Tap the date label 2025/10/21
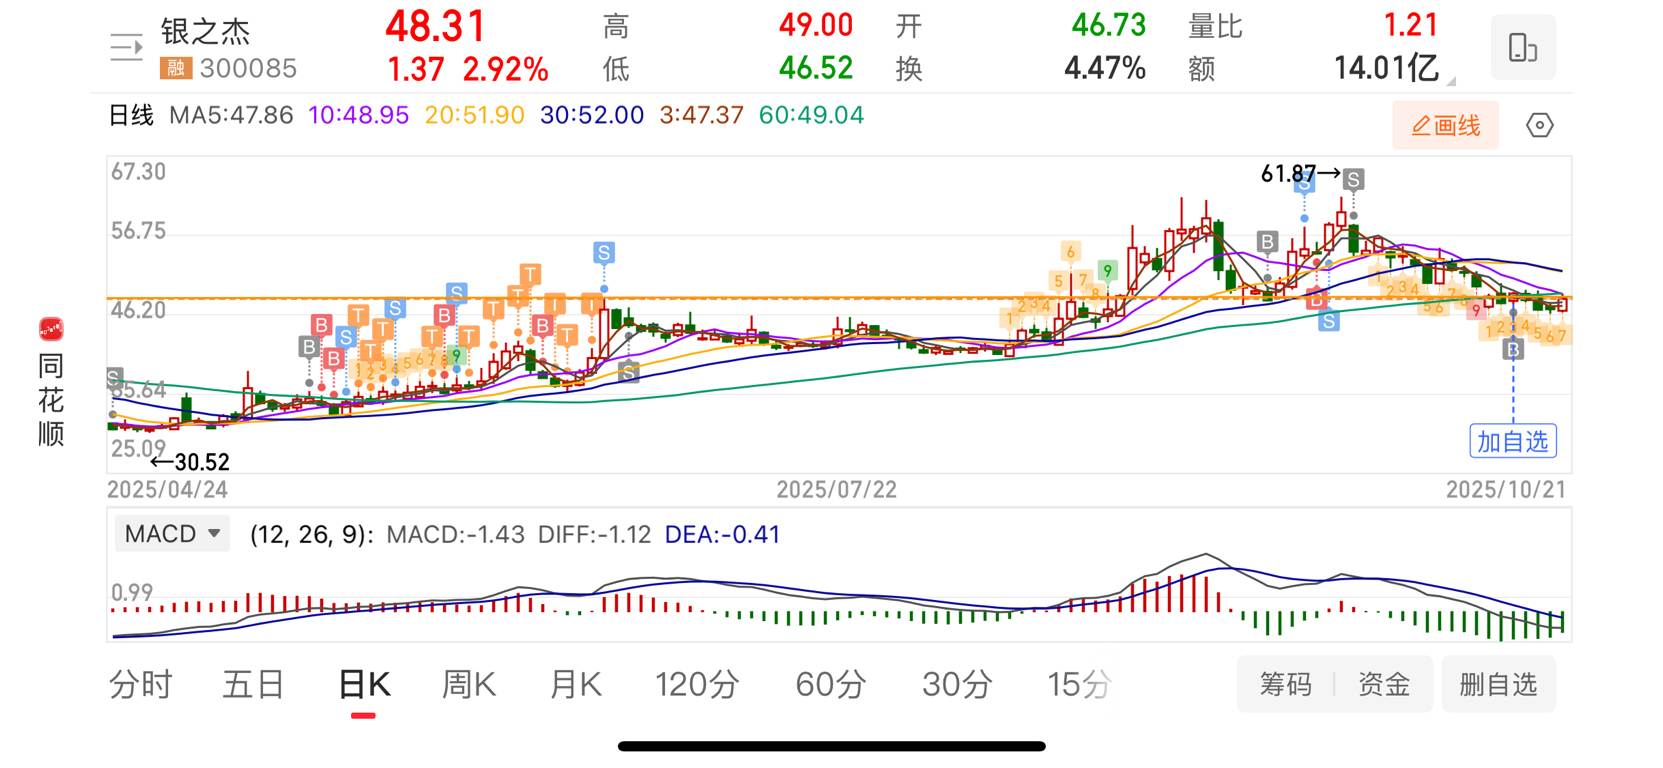Viewport: 1663px width, 768px height. pyautogui.click(x=1506, y=489)
